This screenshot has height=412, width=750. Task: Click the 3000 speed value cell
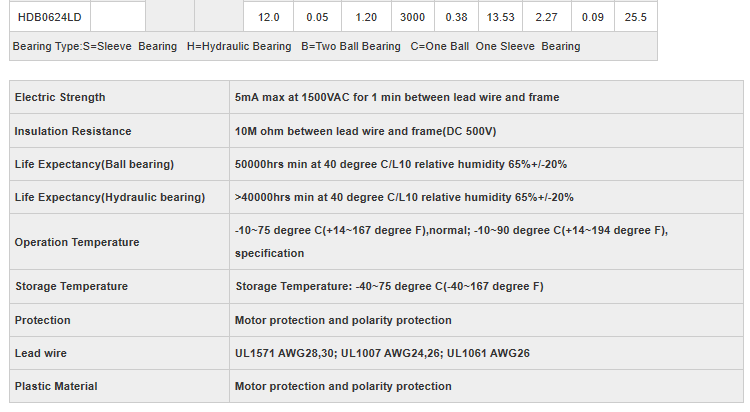pyautogui.click(x=412, y=17)
